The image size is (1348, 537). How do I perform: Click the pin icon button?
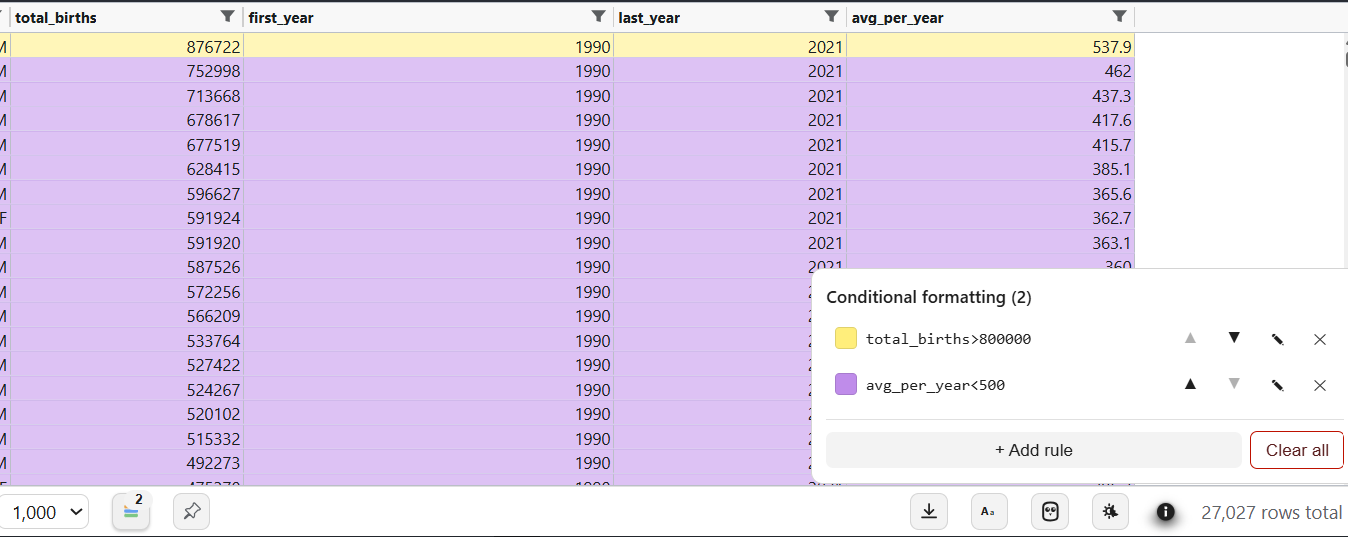tap(192, 512)
